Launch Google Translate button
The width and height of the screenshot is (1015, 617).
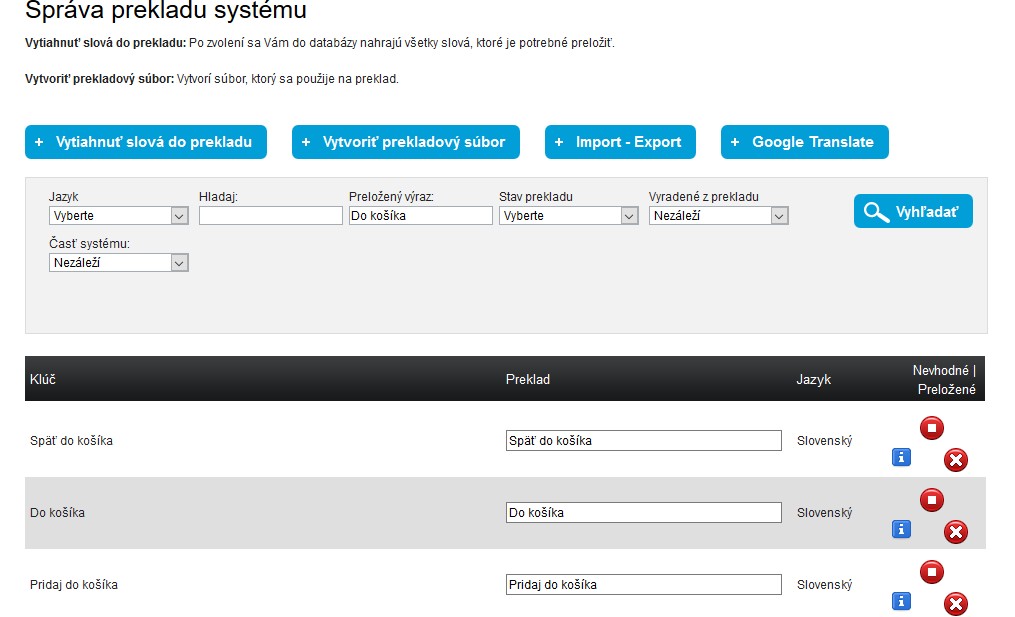pos(804,142)
